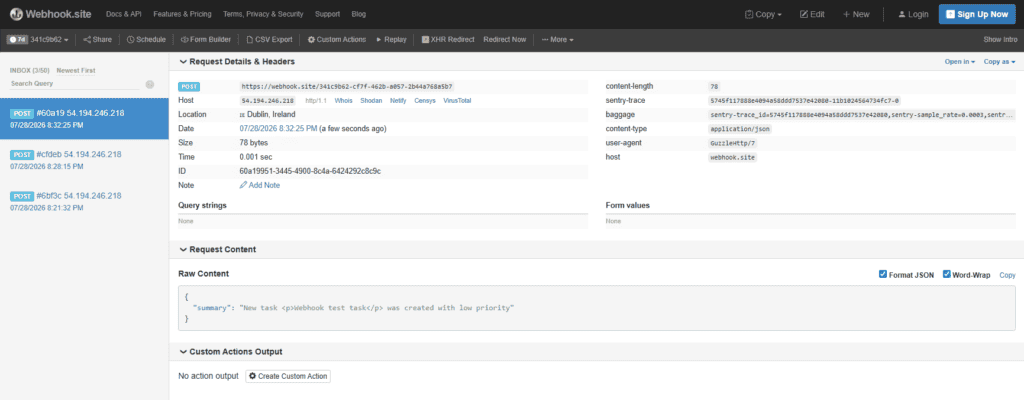This screenshot has height=400, width=1024.
Task: Click the Search Query input field
Action: click(74, 84)
